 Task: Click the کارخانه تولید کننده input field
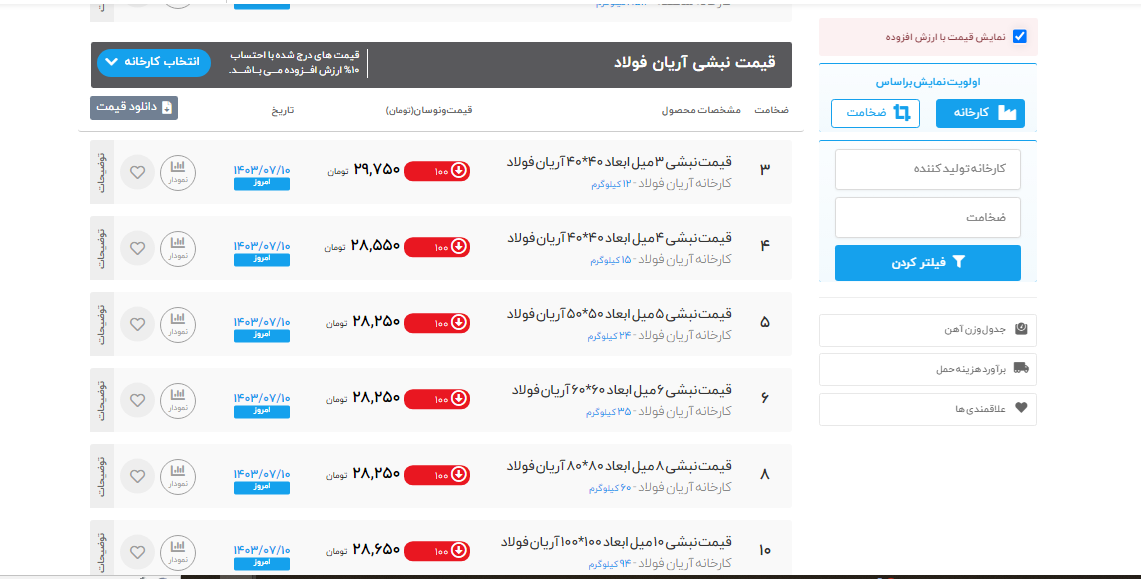927,169
